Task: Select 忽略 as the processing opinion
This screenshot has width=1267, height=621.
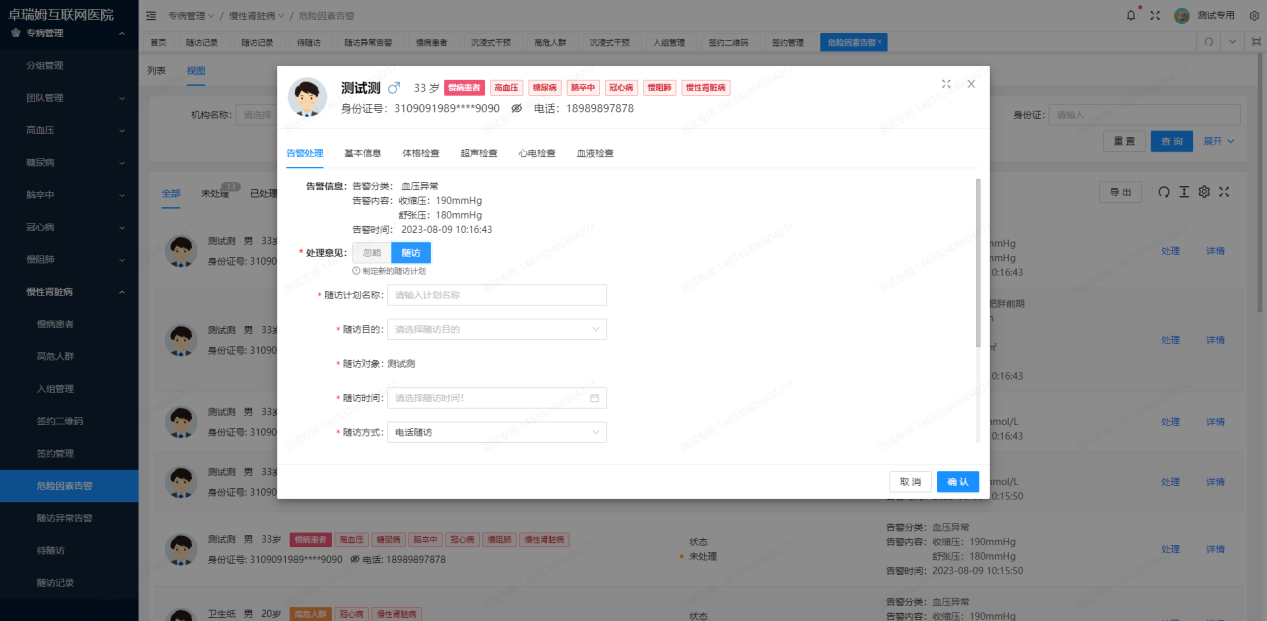Action: coord(371,252)
